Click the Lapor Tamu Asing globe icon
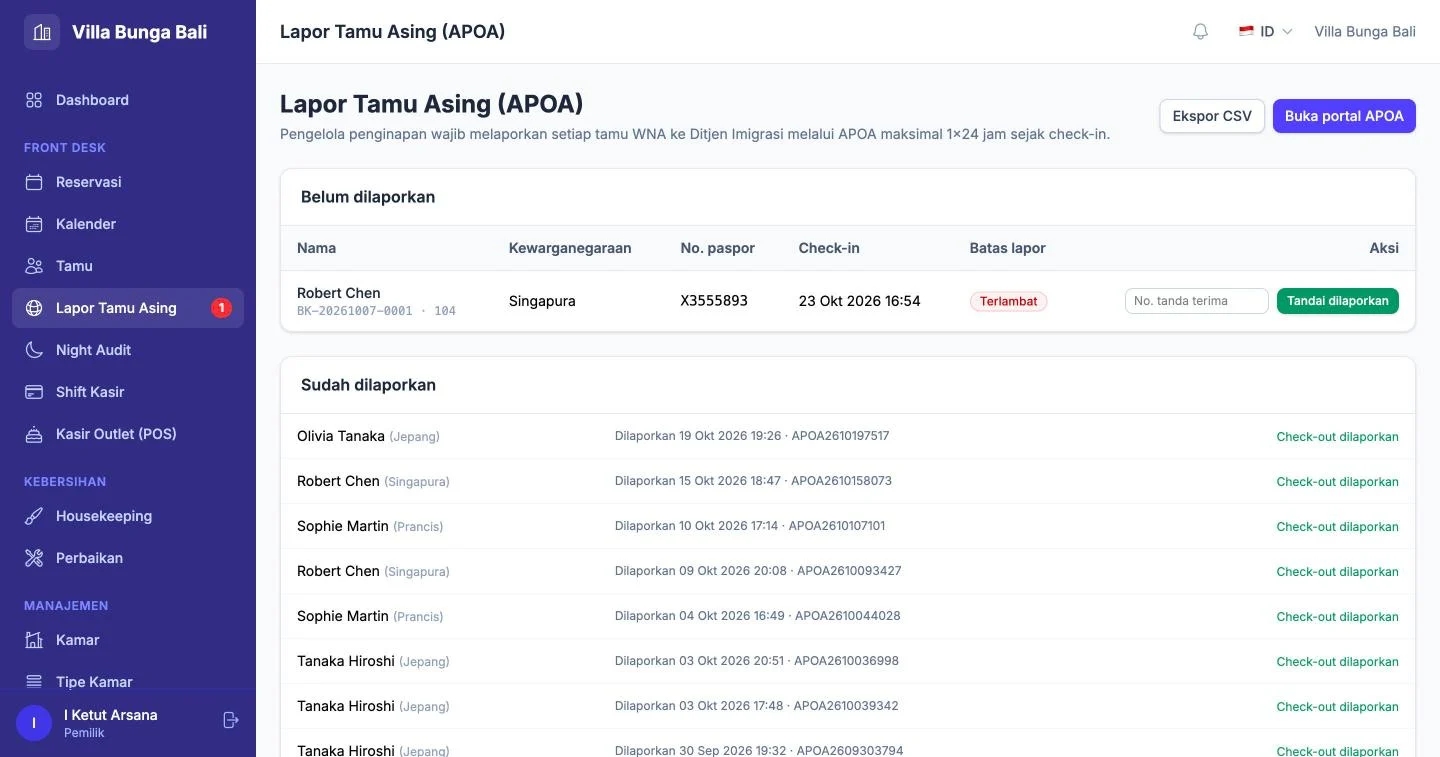This screenshot has width=1440, height=757. coord(34,308)
